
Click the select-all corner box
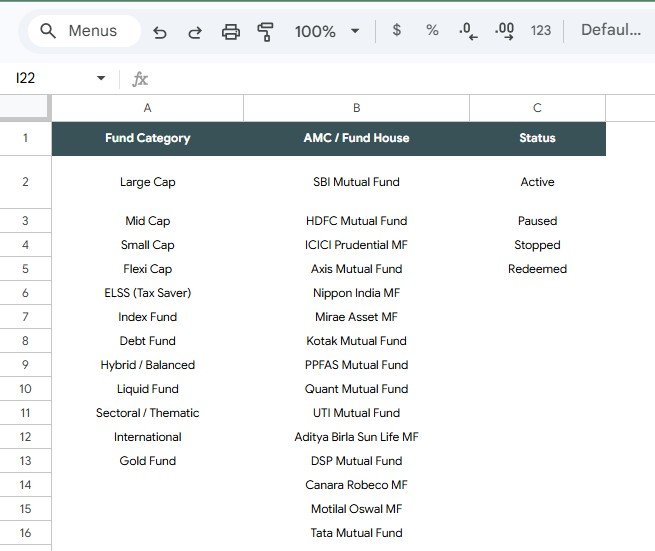point(25,108)
